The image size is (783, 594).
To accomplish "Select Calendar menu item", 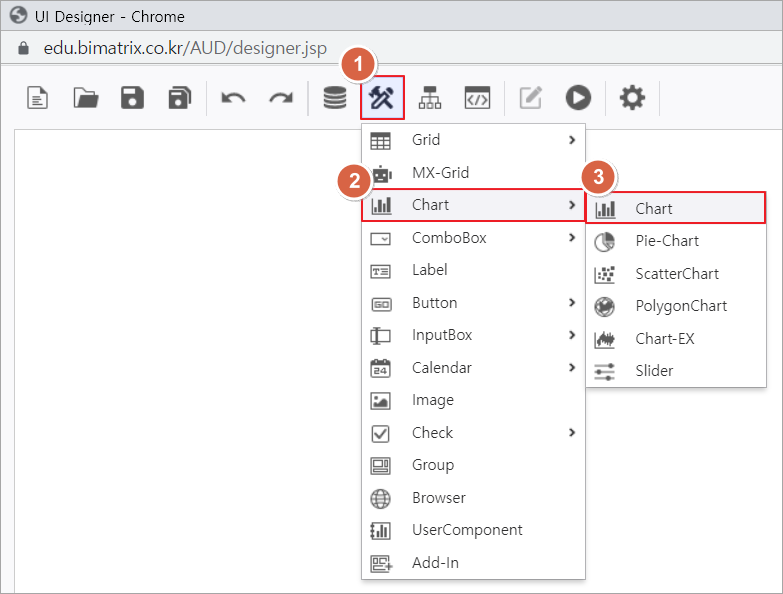I will tap(473, 368).
